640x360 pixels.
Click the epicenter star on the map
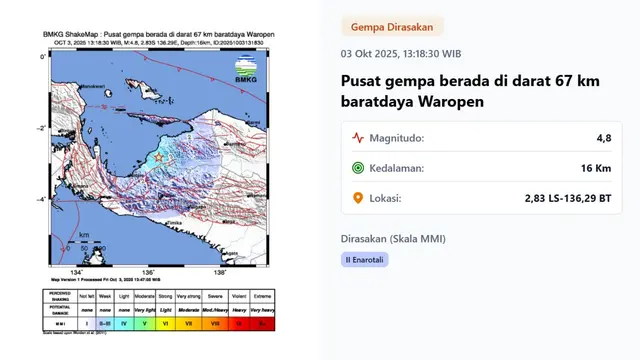(x=158, y=157)
